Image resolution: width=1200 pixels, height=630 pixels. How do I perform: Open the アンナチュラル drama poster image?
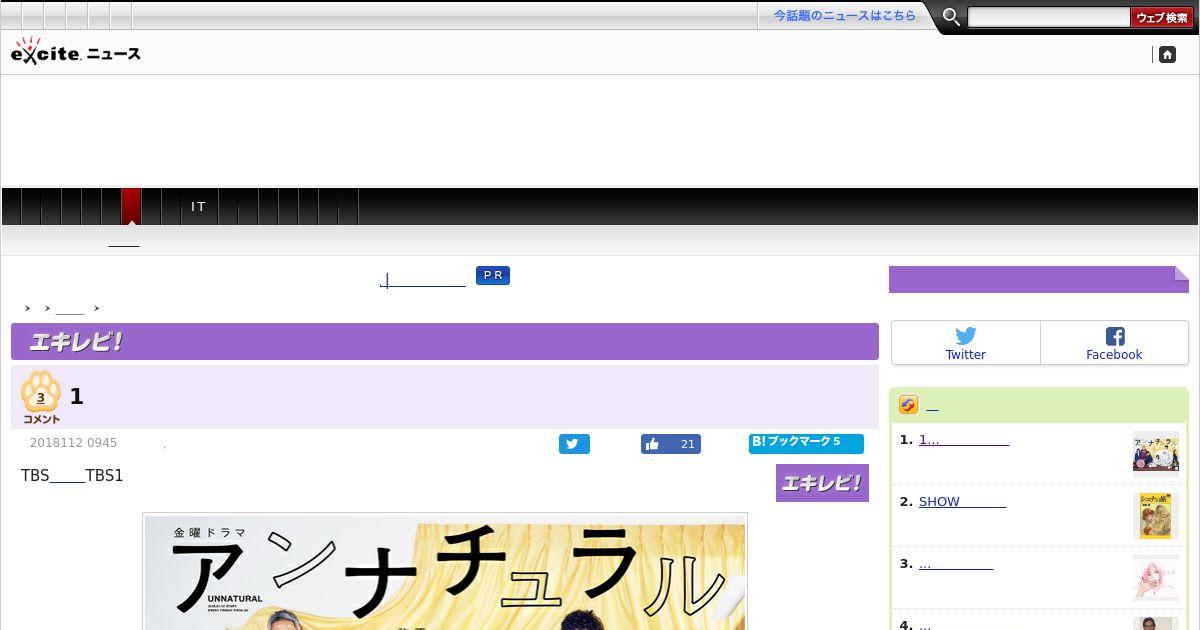[x=445, y=574]
